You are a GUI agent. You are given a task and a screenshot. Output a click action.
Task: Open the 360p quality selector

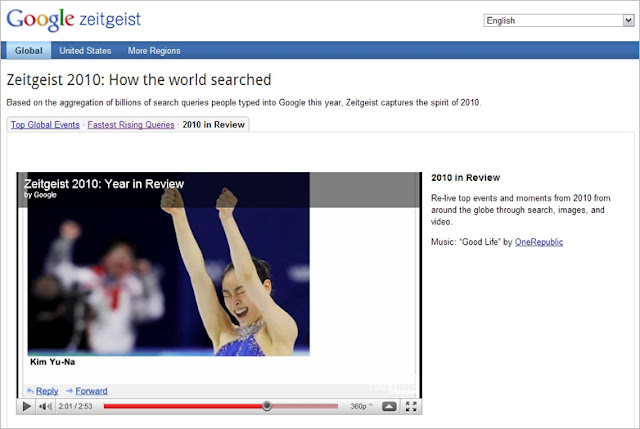(361, 407)
